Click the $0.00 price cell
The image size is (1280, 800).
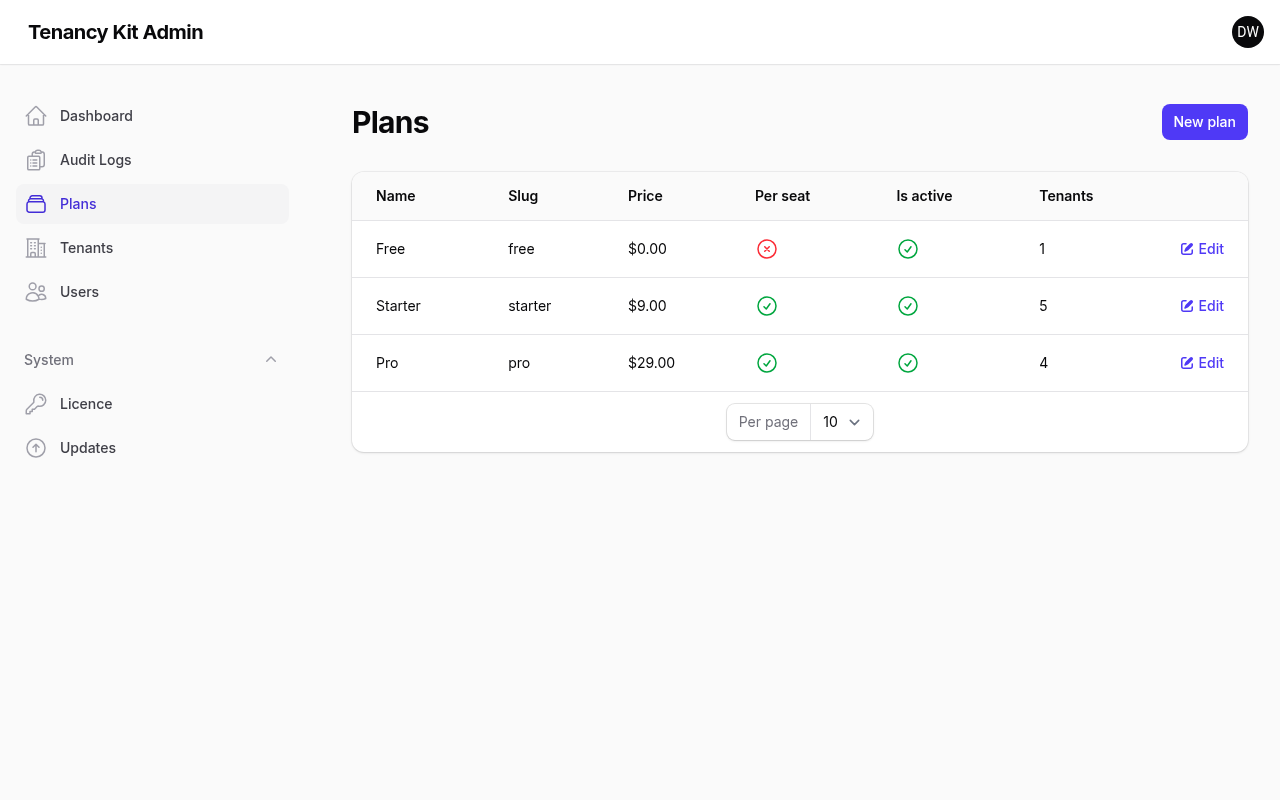click(647, 249)
